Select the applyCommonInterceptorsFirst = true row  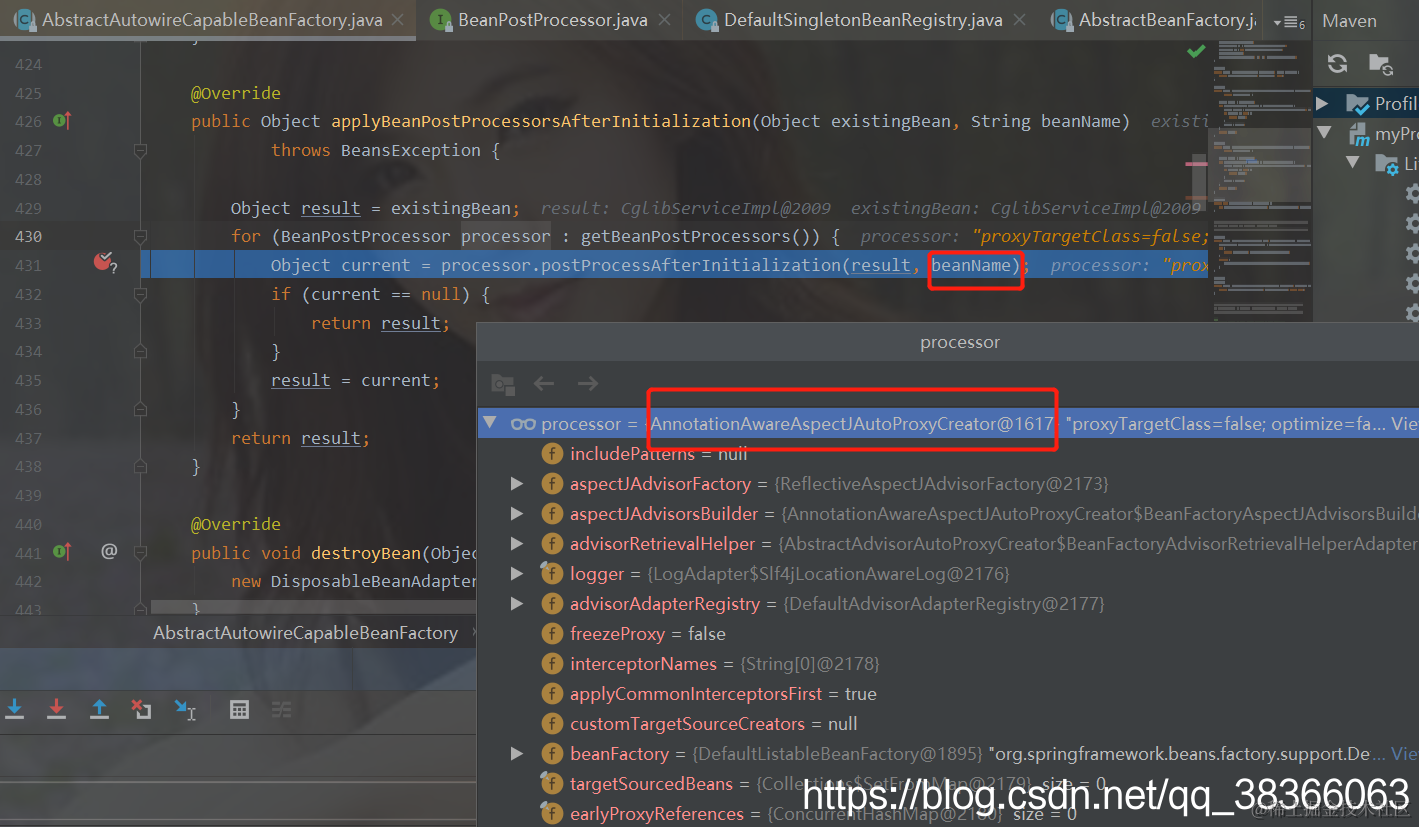(948, 694)
